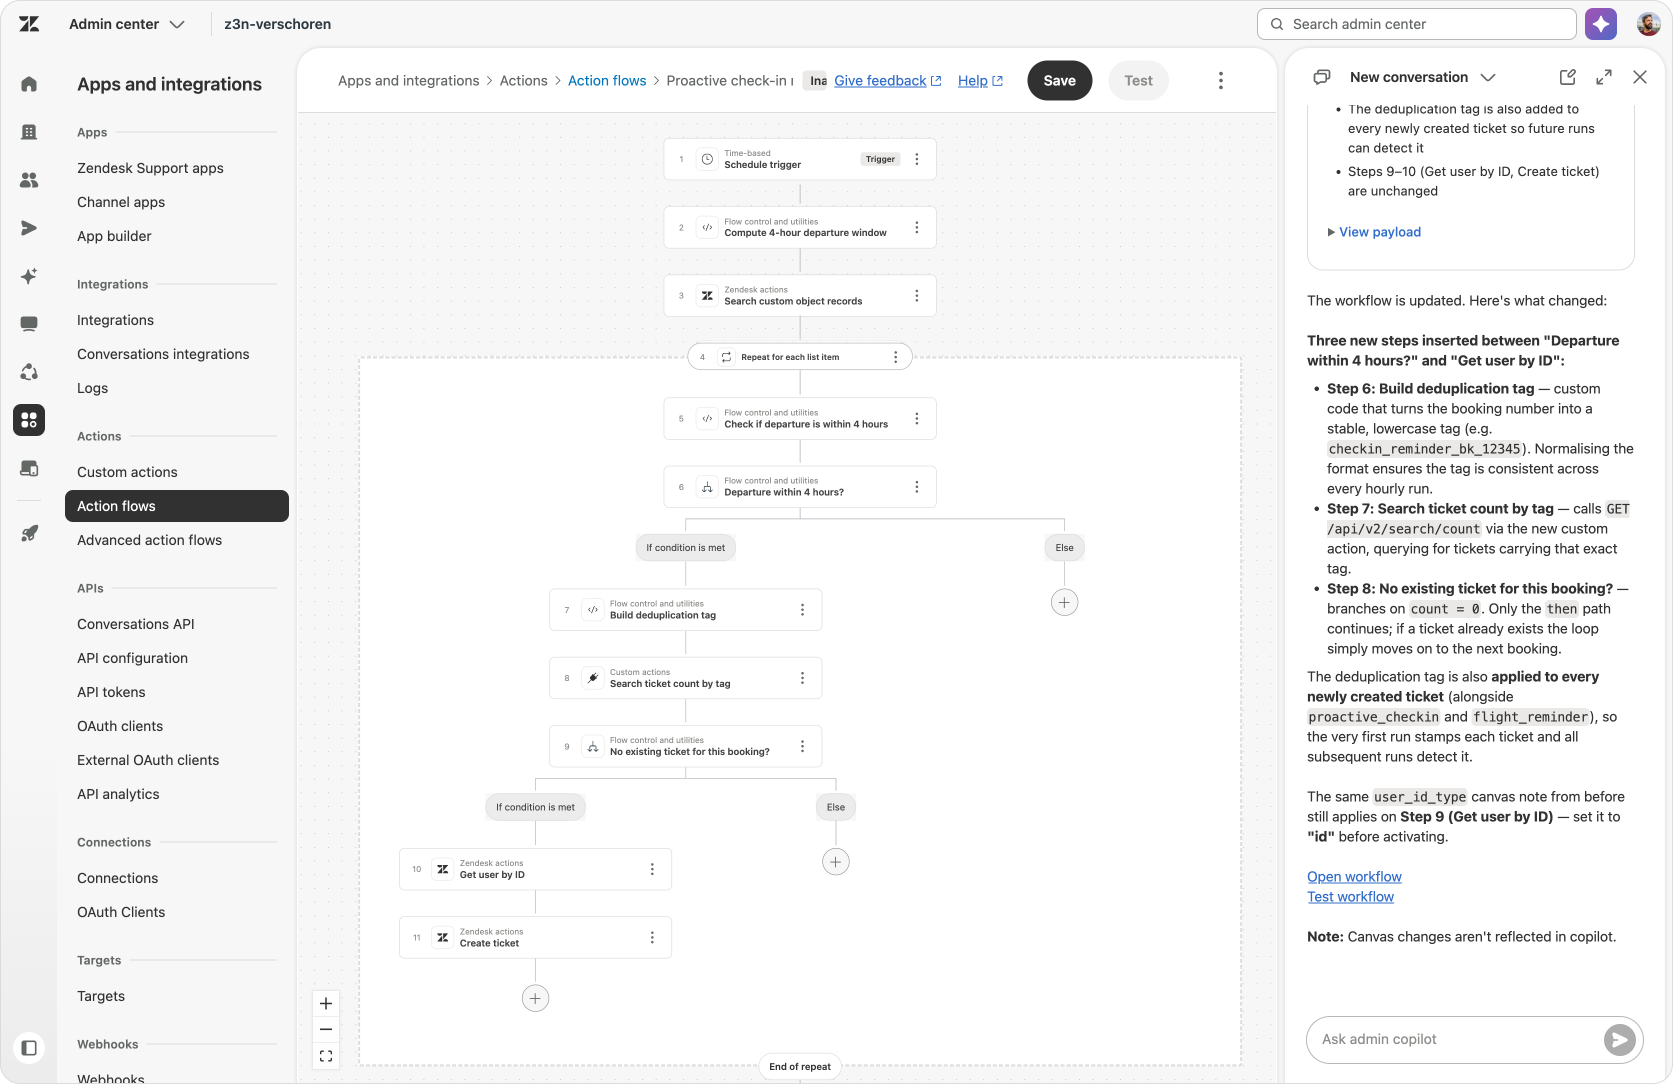Expand the copilot panel to full size

click(x=1604, y=77)
